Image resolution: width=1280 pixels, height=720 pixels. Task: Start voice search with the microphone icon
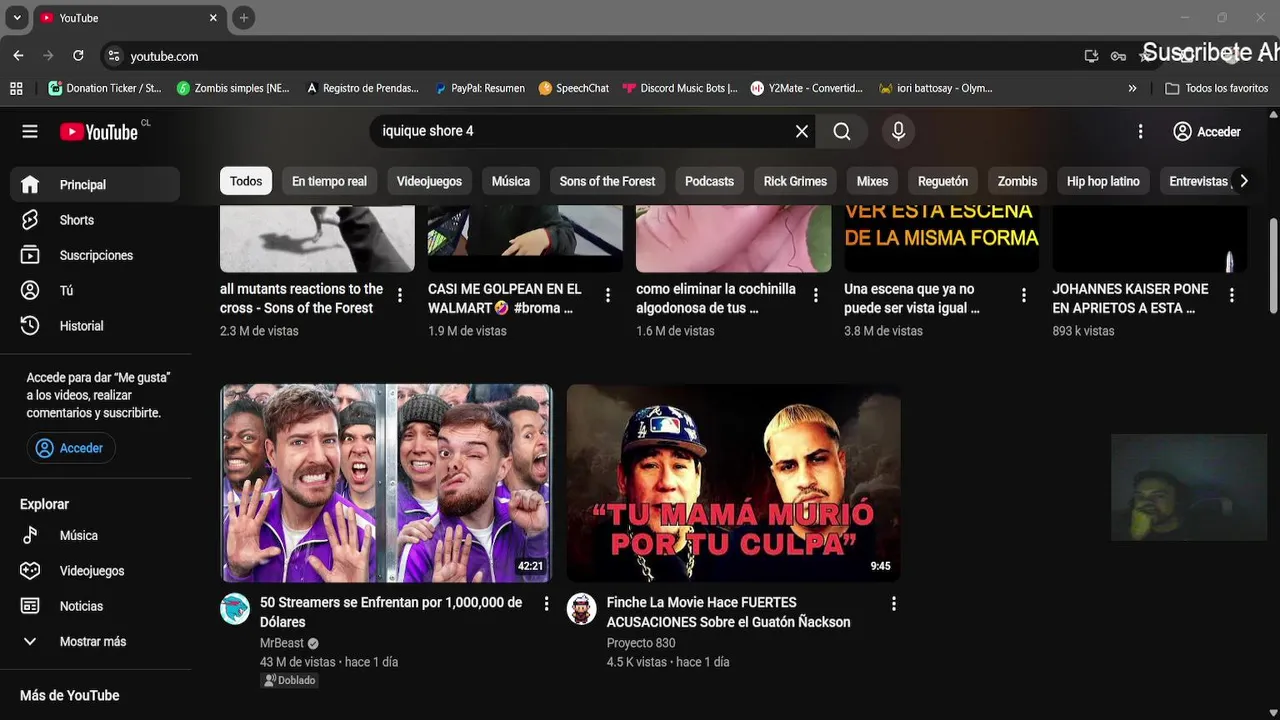point(898,131)
